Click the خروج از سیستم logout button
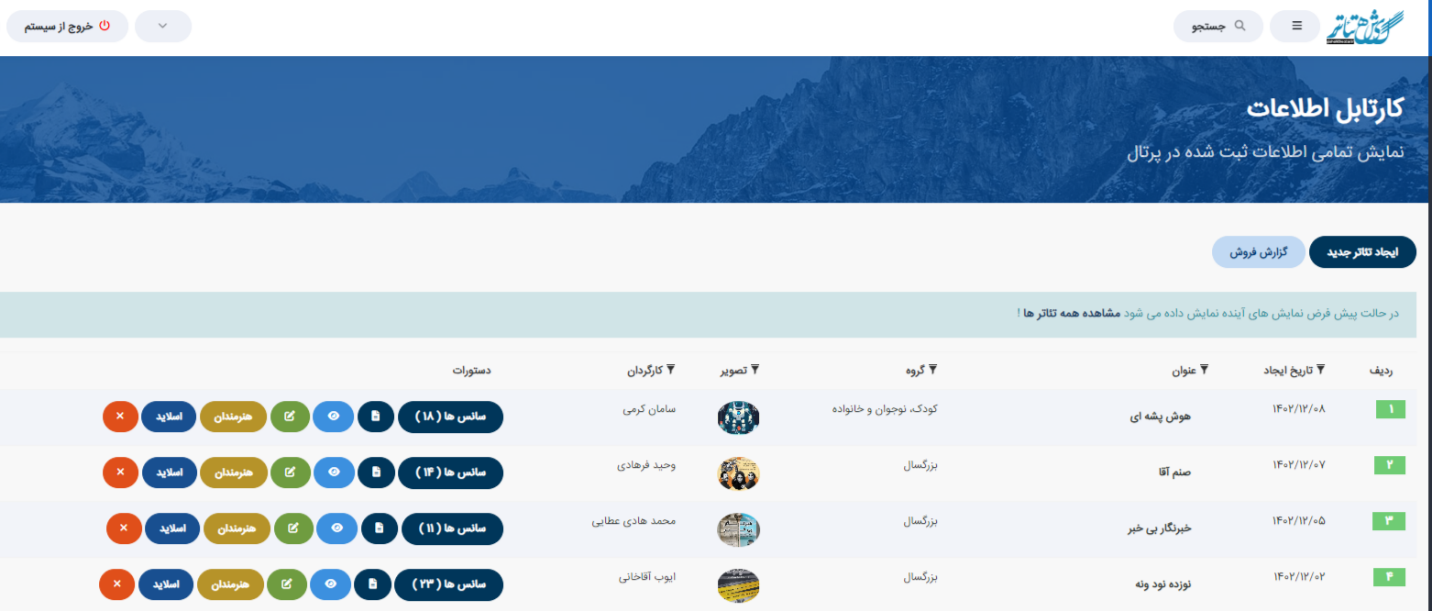The width and height of the screenshot is (1432, 611). coord(68,26)
